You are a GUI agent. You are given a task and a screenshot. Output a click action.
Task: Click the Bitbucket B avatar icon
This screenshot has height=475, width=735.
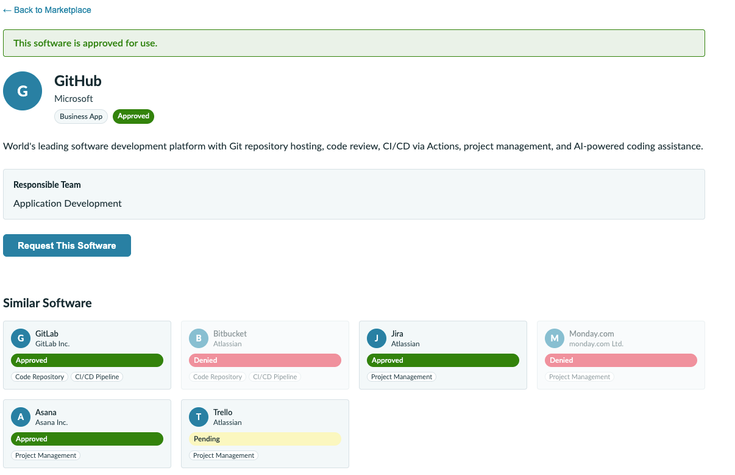[199, 338]
